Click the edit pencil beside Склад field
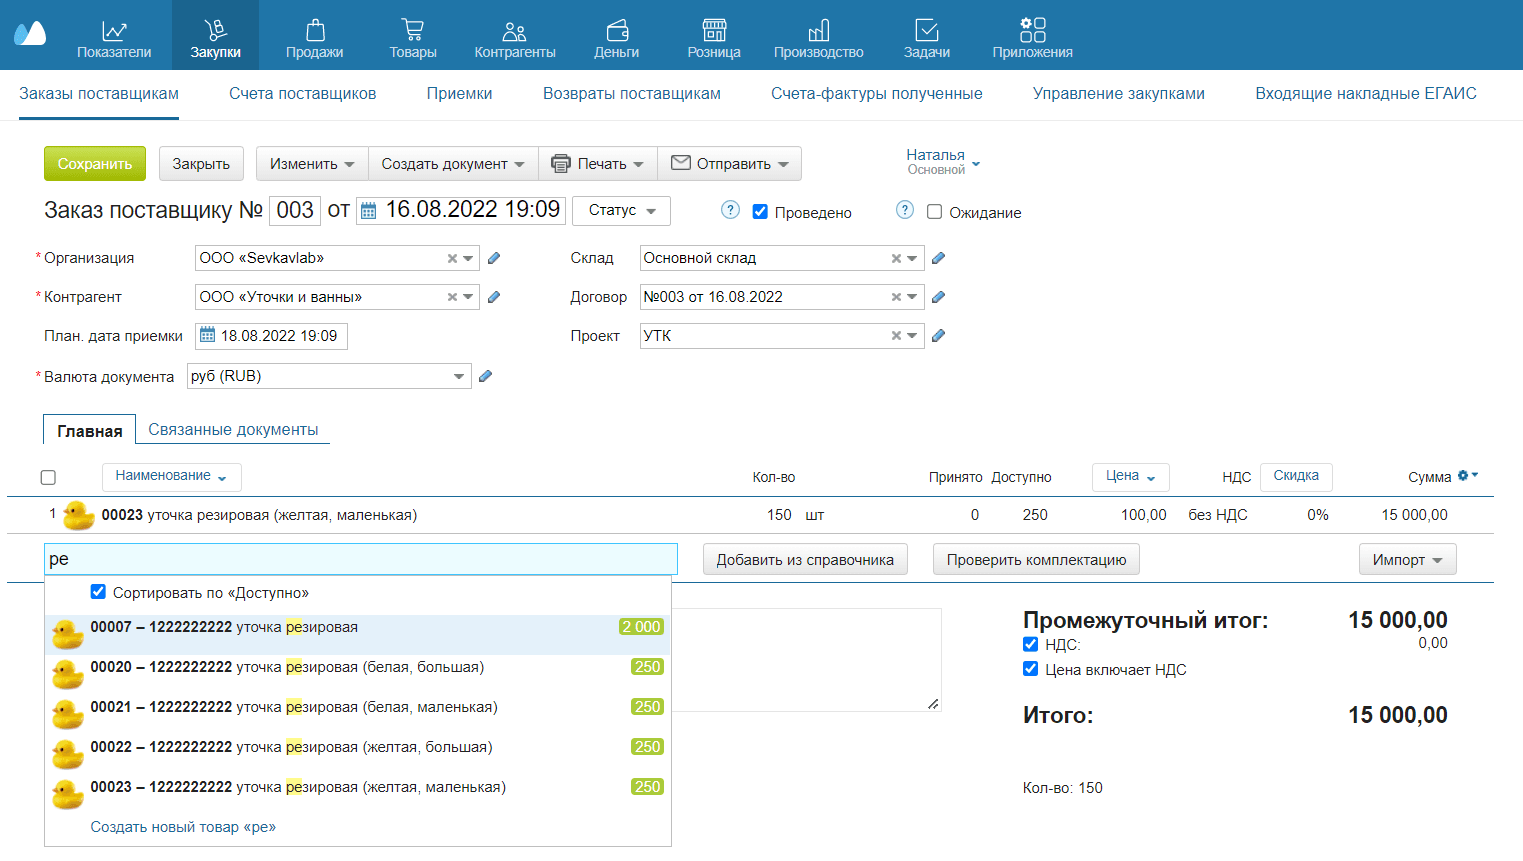1523x861 pixels. point(938,258)
